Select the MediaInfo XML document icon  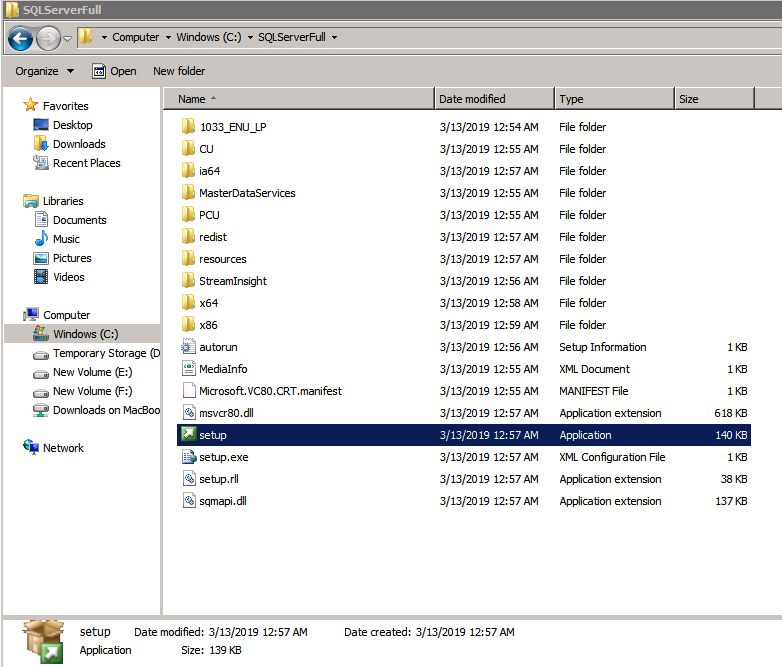tap(188, 369)
